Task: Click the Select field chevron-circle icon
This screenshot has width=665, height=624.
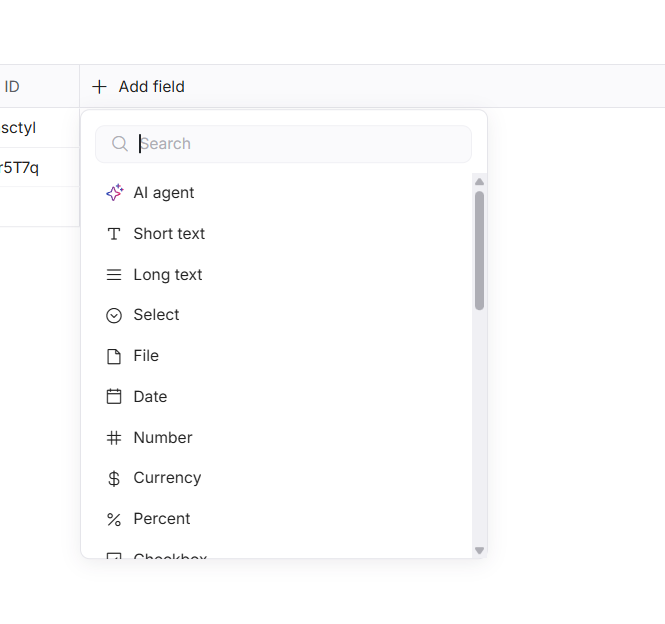Action: tap(114, 315)
